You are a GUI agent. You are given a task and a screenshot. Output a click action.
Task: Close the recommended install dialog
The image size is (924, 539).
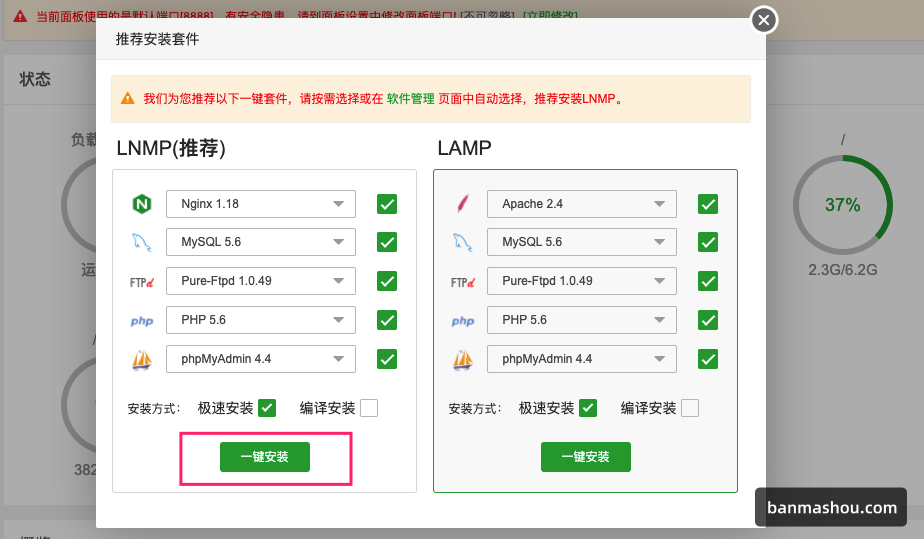pyautogui.click(x=764, y=20)
